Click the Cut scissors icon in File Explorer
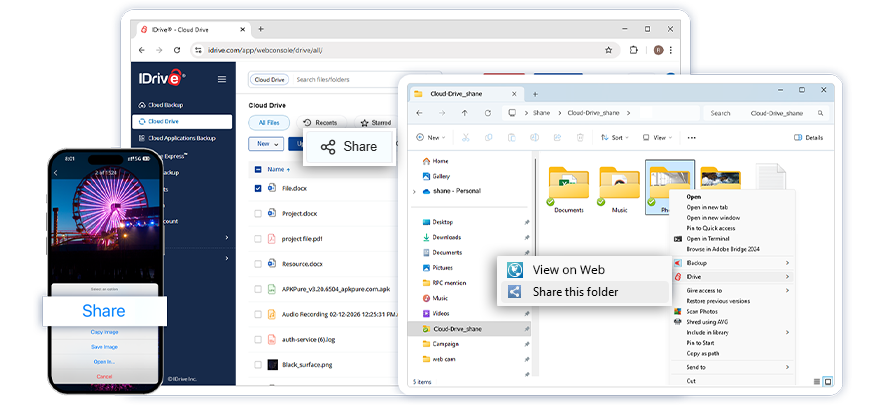 465,137
